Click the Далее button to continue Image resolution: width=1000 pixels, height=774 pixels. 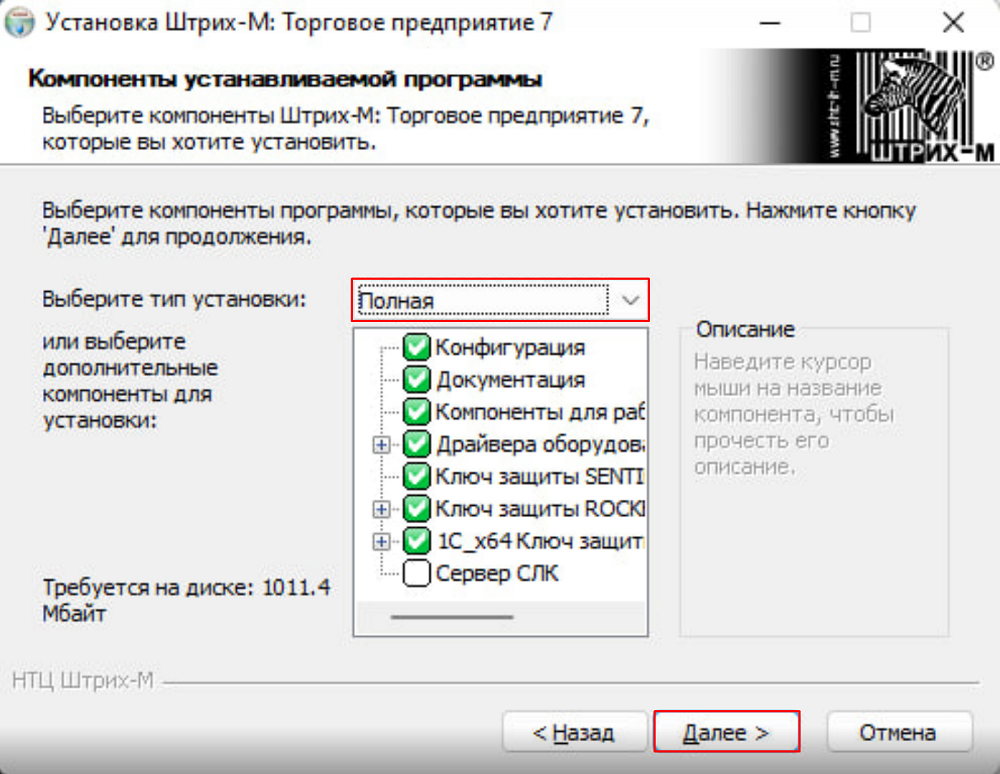pyautogui.click(x=726, y=732)
